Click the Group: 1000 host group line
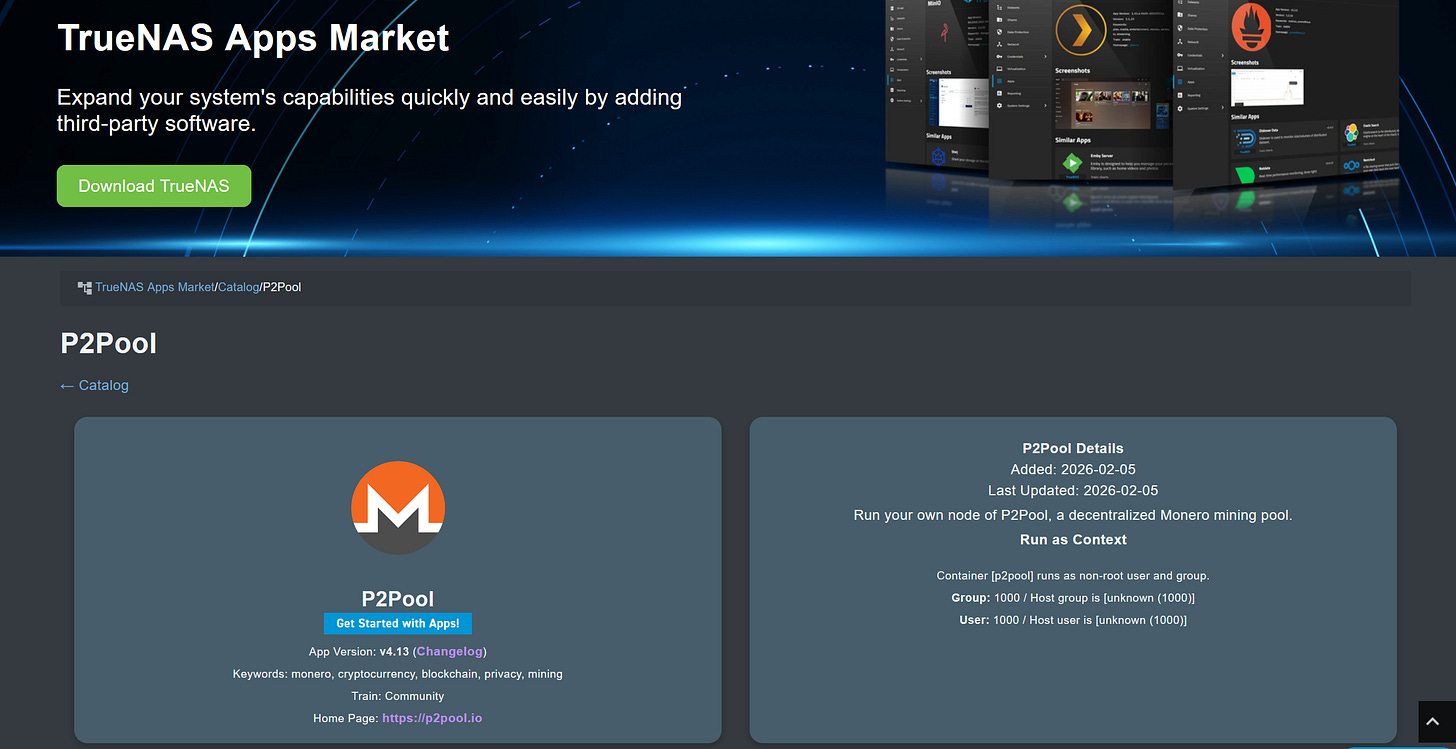This screenshot has width=1456, height=749. pos(1073,598)
